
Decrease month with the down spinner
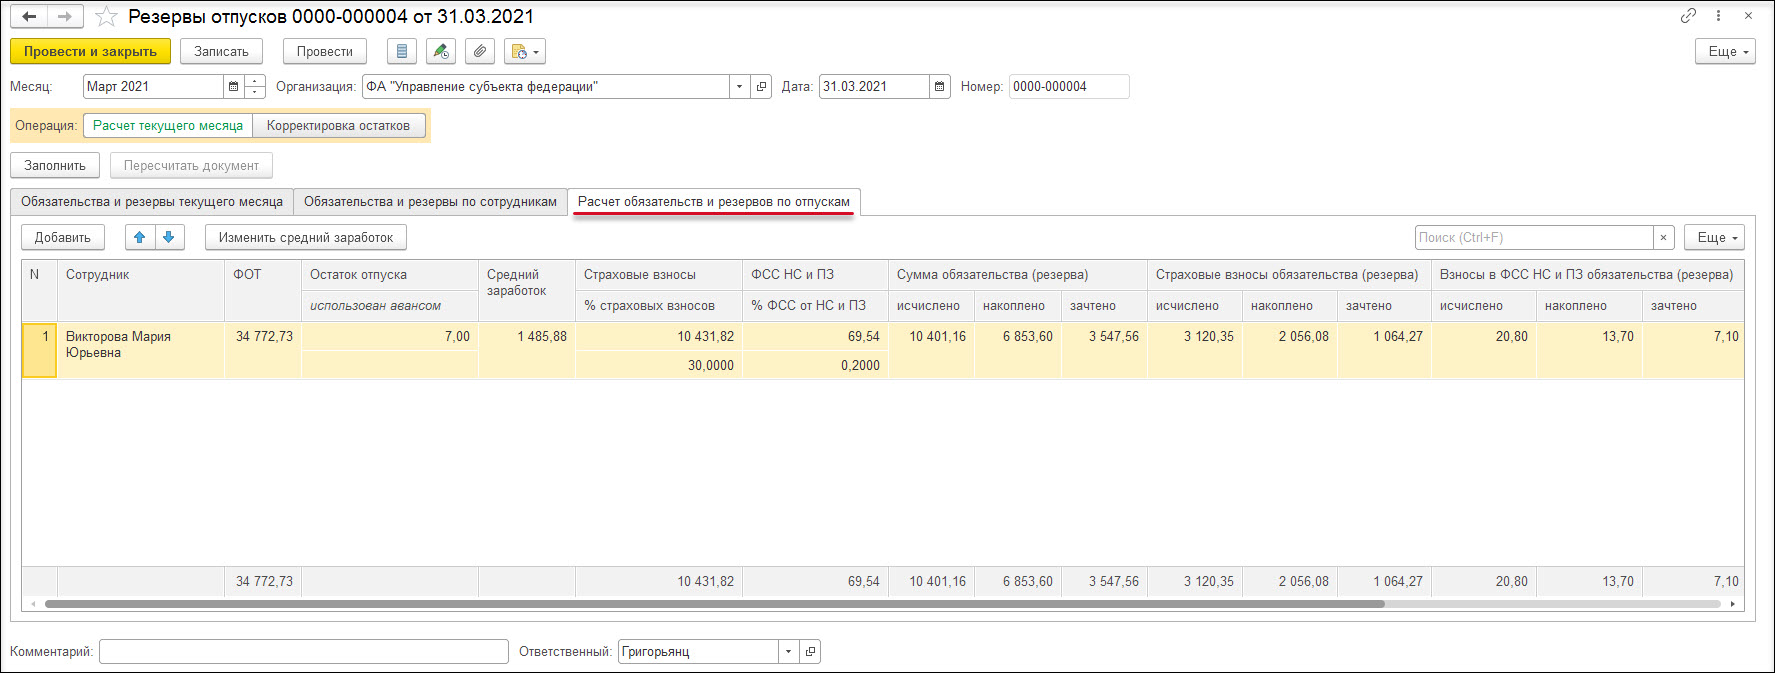(x=255, y=93)
